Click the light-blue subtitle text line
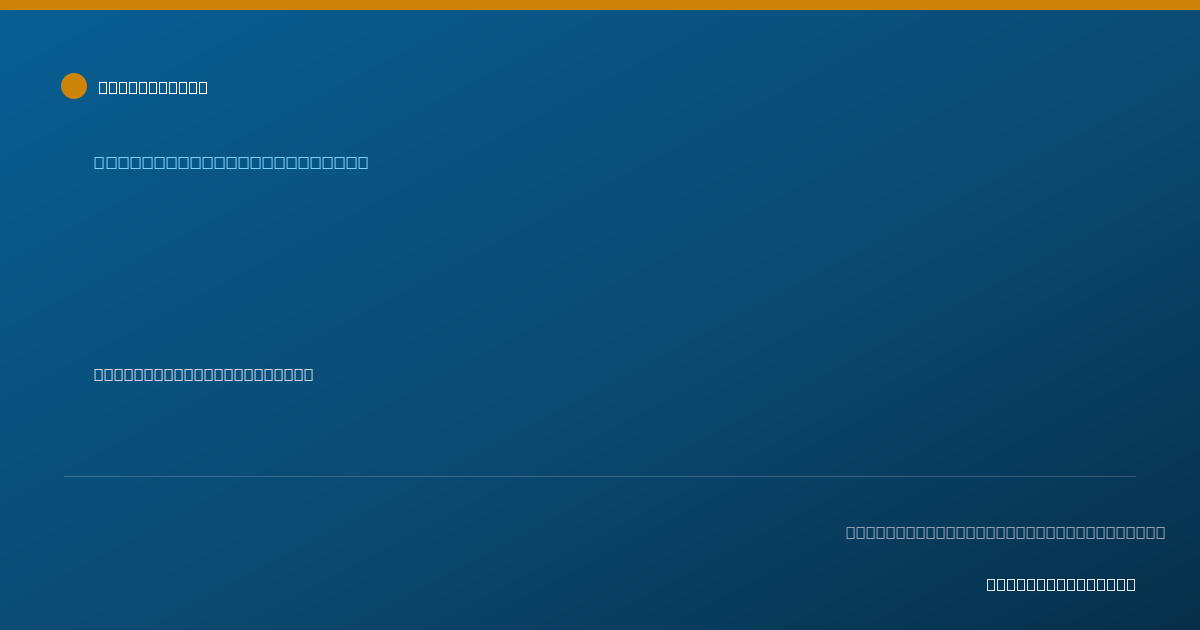This screenshot has width=1200, height=630. pos(231,162)
